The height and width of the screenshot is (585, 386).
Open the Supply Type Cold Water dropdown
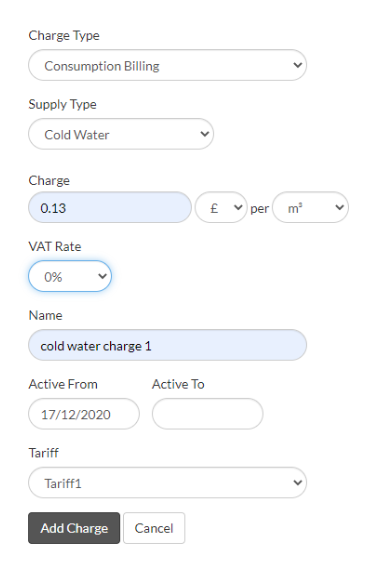pyautogui.click(x=121, y=134)
